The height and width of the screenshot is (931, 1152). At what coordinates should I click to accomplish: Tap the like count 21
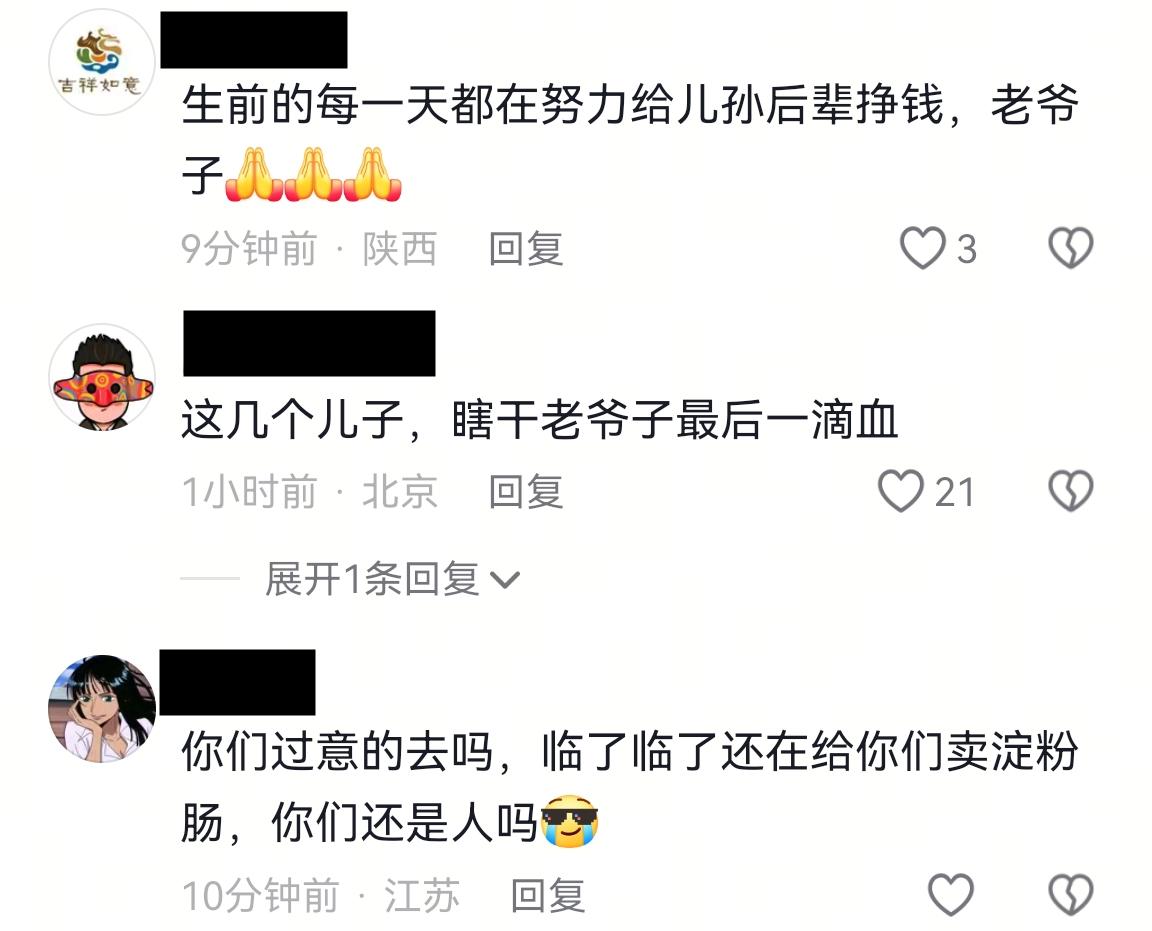[x=954, y=492]
